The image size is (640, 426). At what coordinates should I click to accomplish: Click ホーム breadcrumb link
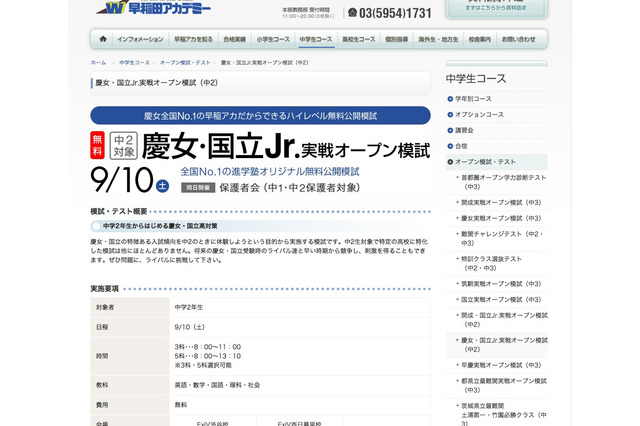(x=98, y=62)
